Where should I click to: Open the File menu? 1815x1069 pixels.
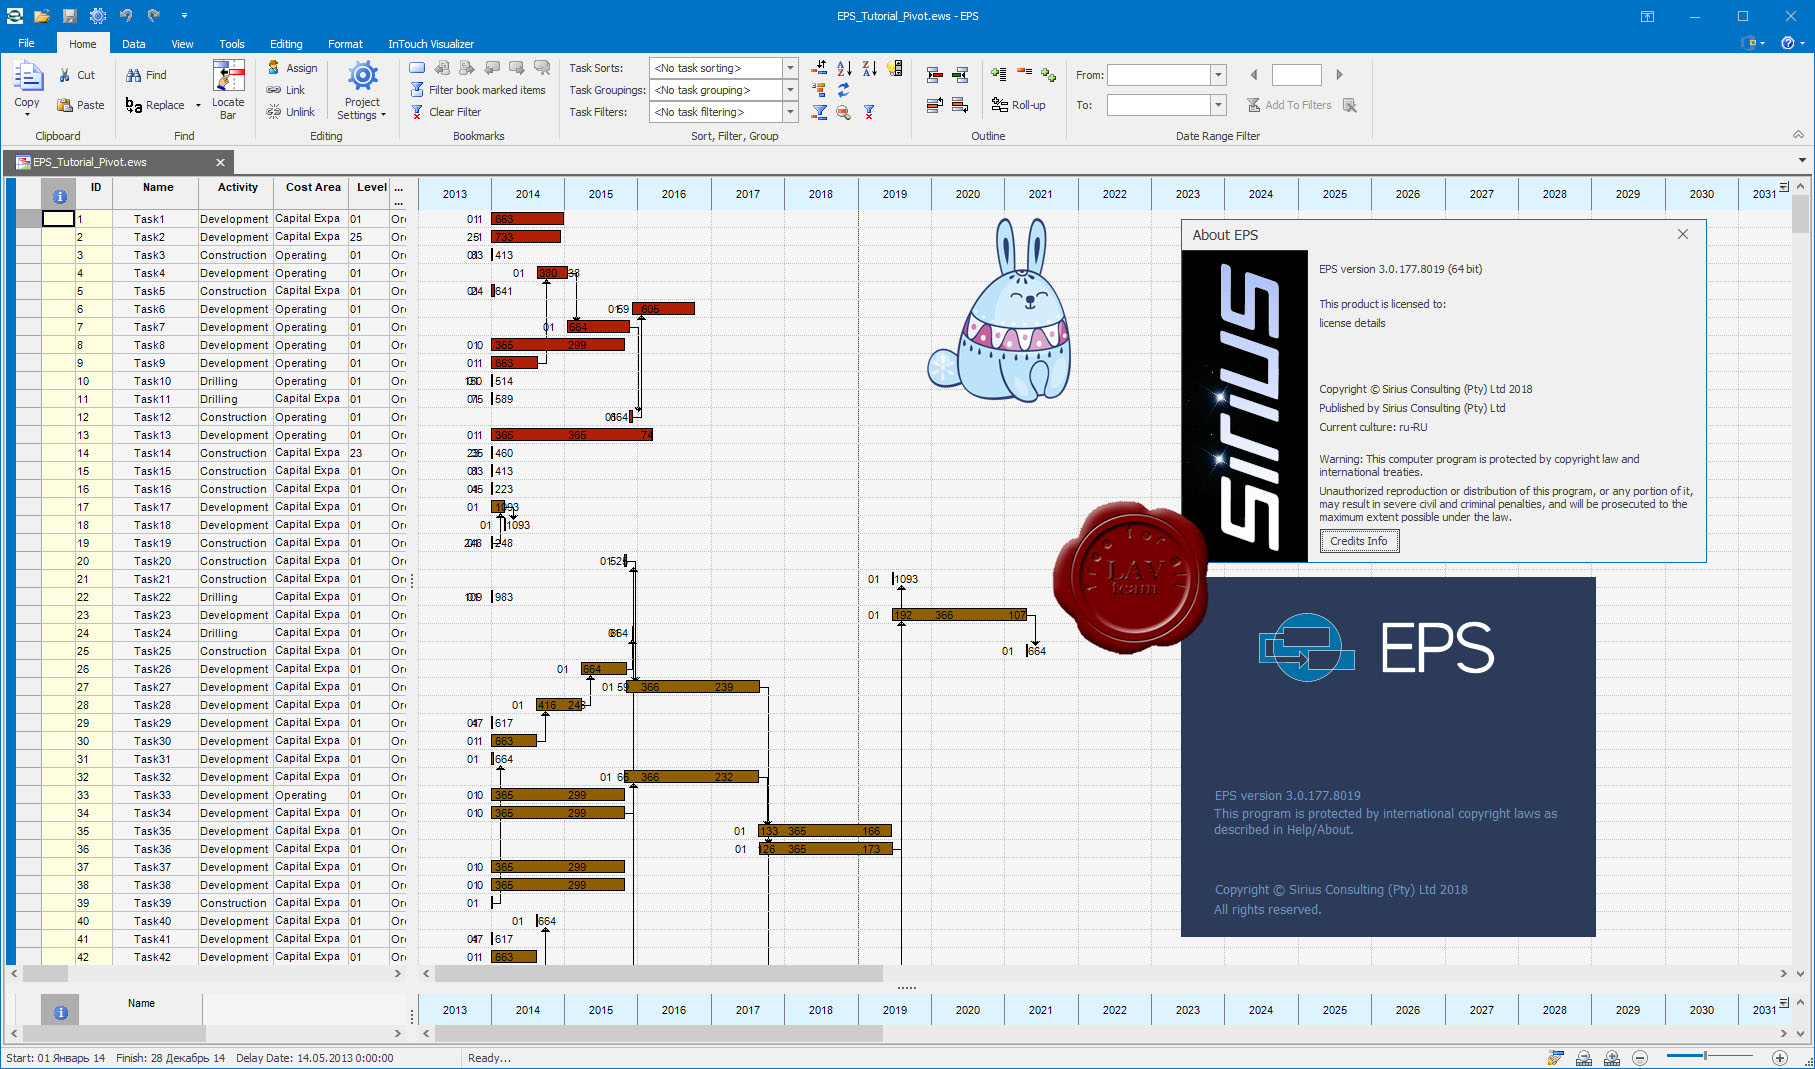[26, 44]
